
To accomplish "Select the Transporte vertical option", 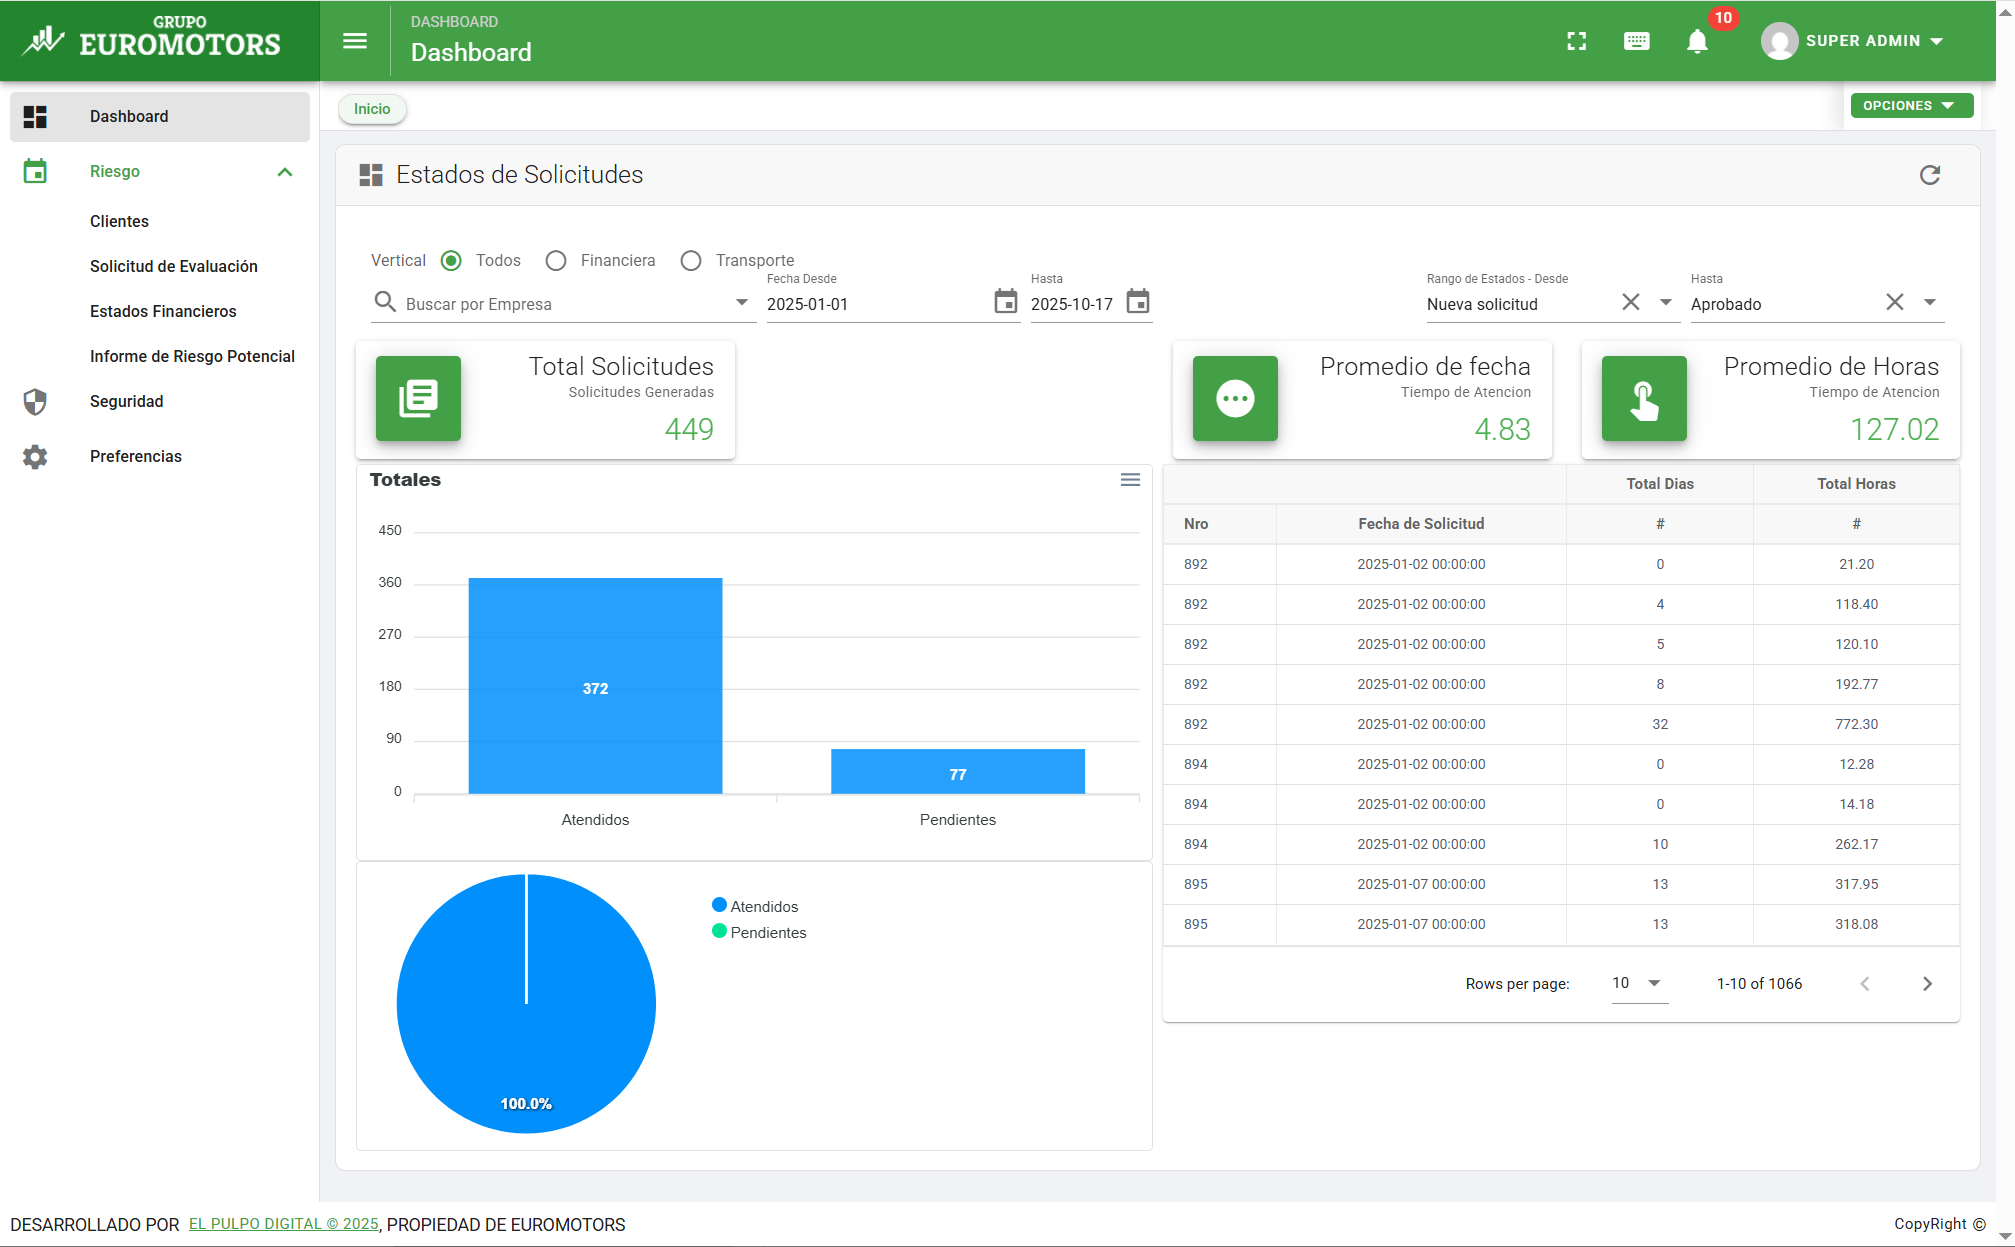I will click(691, 261).
